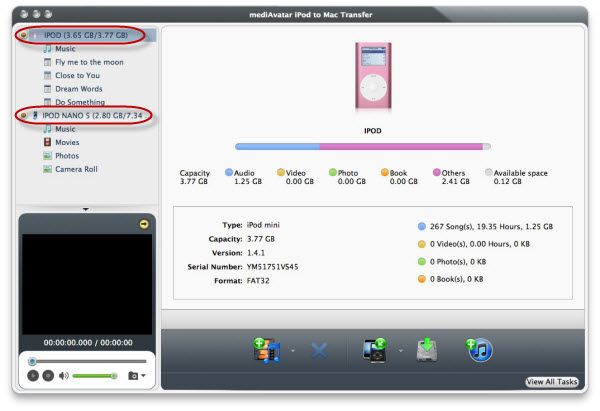Click the Photo 0.00 GB legend item
Screen dimensions: 600x411
click(347, 177)
